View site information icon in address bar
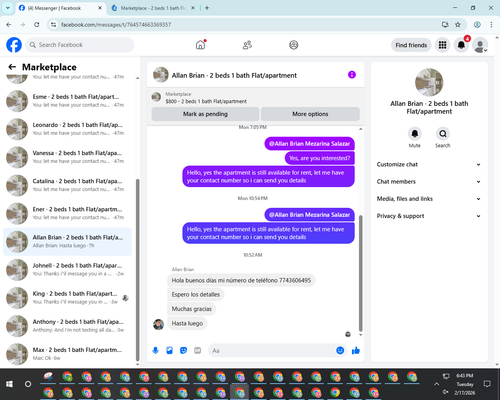The width and height of the screenshot is (500, 400). [53, 24]
